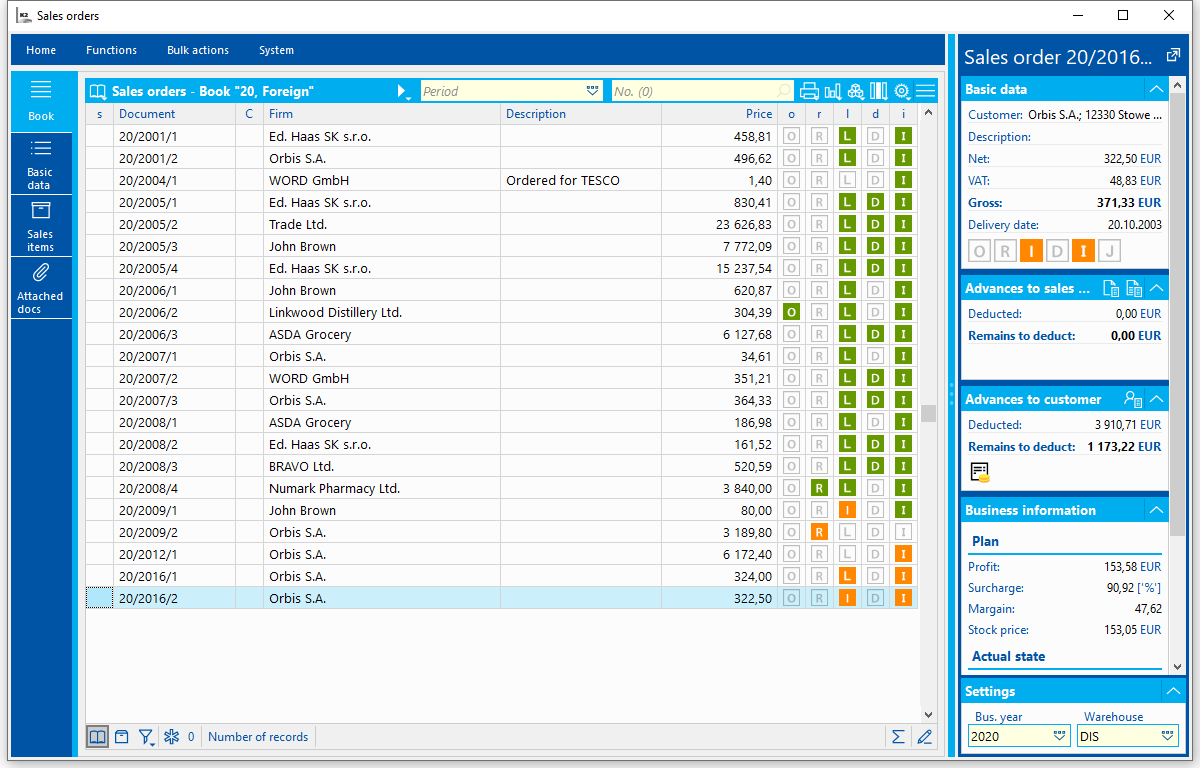Open the hamburger menu in list toolbar
1200x768 pixels.
coord(925,91)
